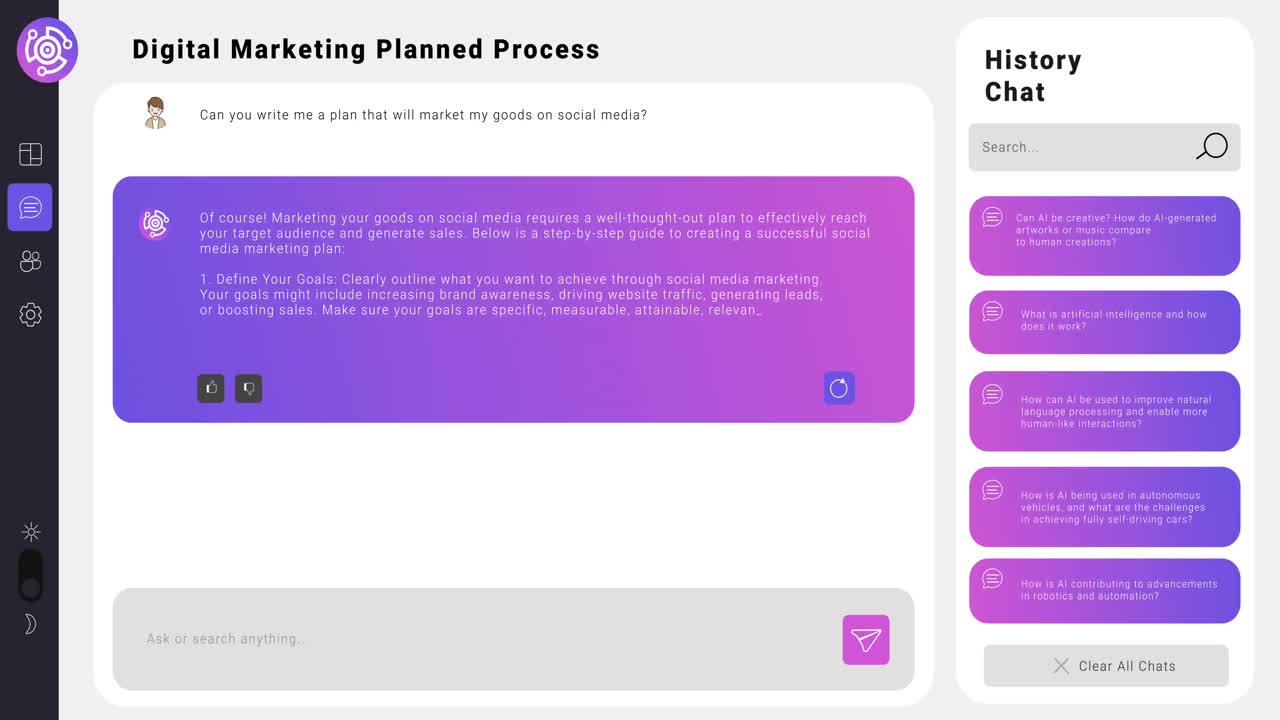
Task: Click the thumbs up button
Action: coord(211,388)
